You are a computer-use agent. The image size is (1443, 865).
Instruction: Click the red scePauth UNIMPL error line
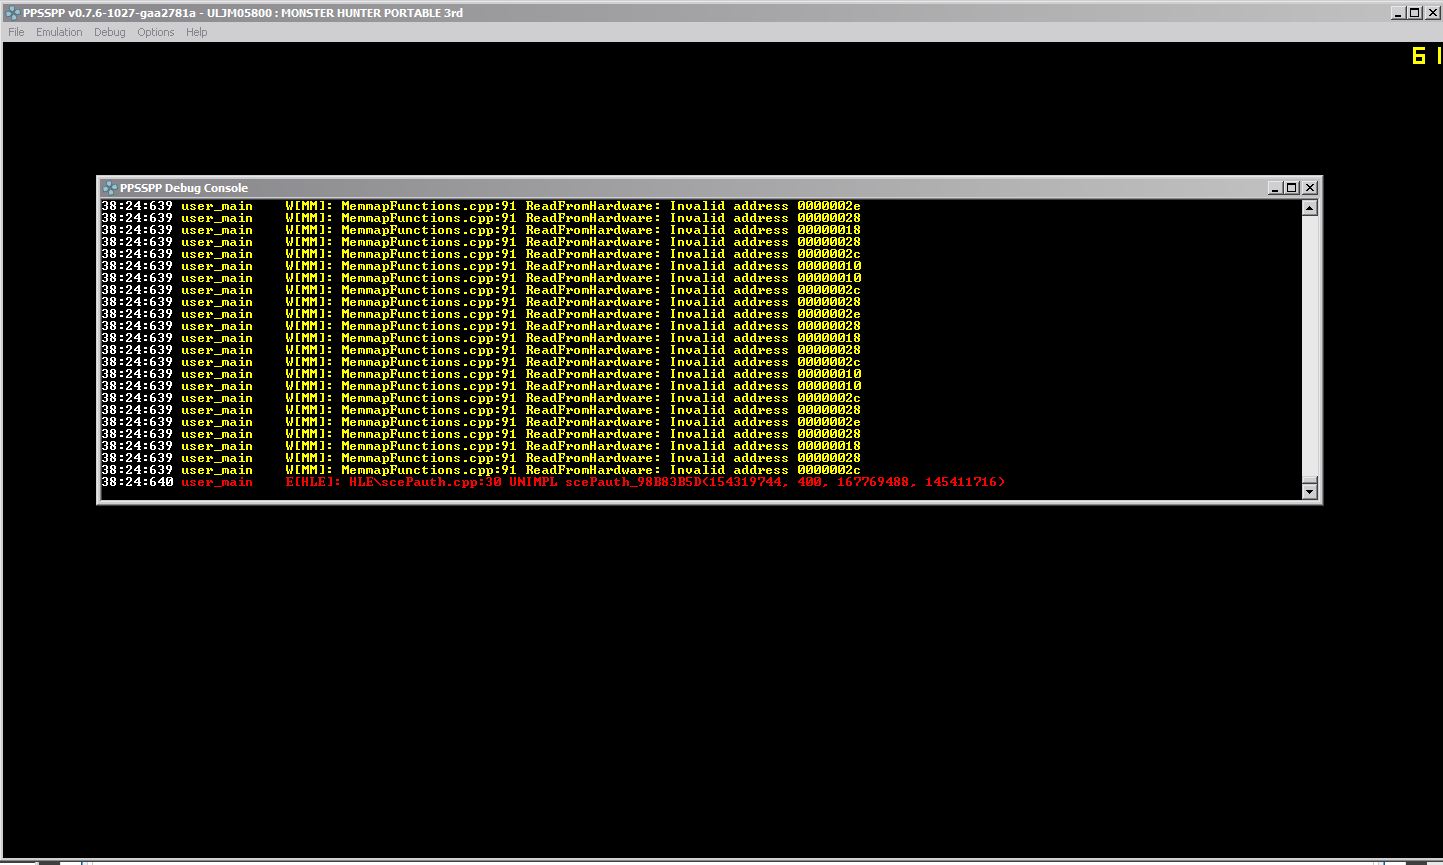click(x=645, y=482)
